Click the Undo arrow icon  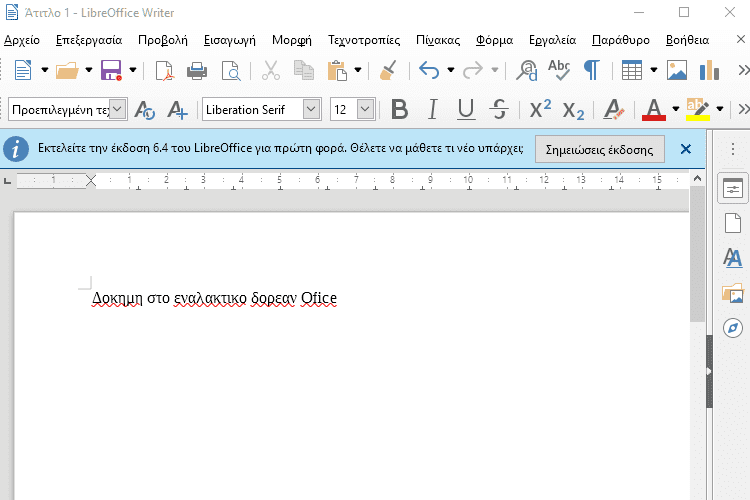pos(429,70)
